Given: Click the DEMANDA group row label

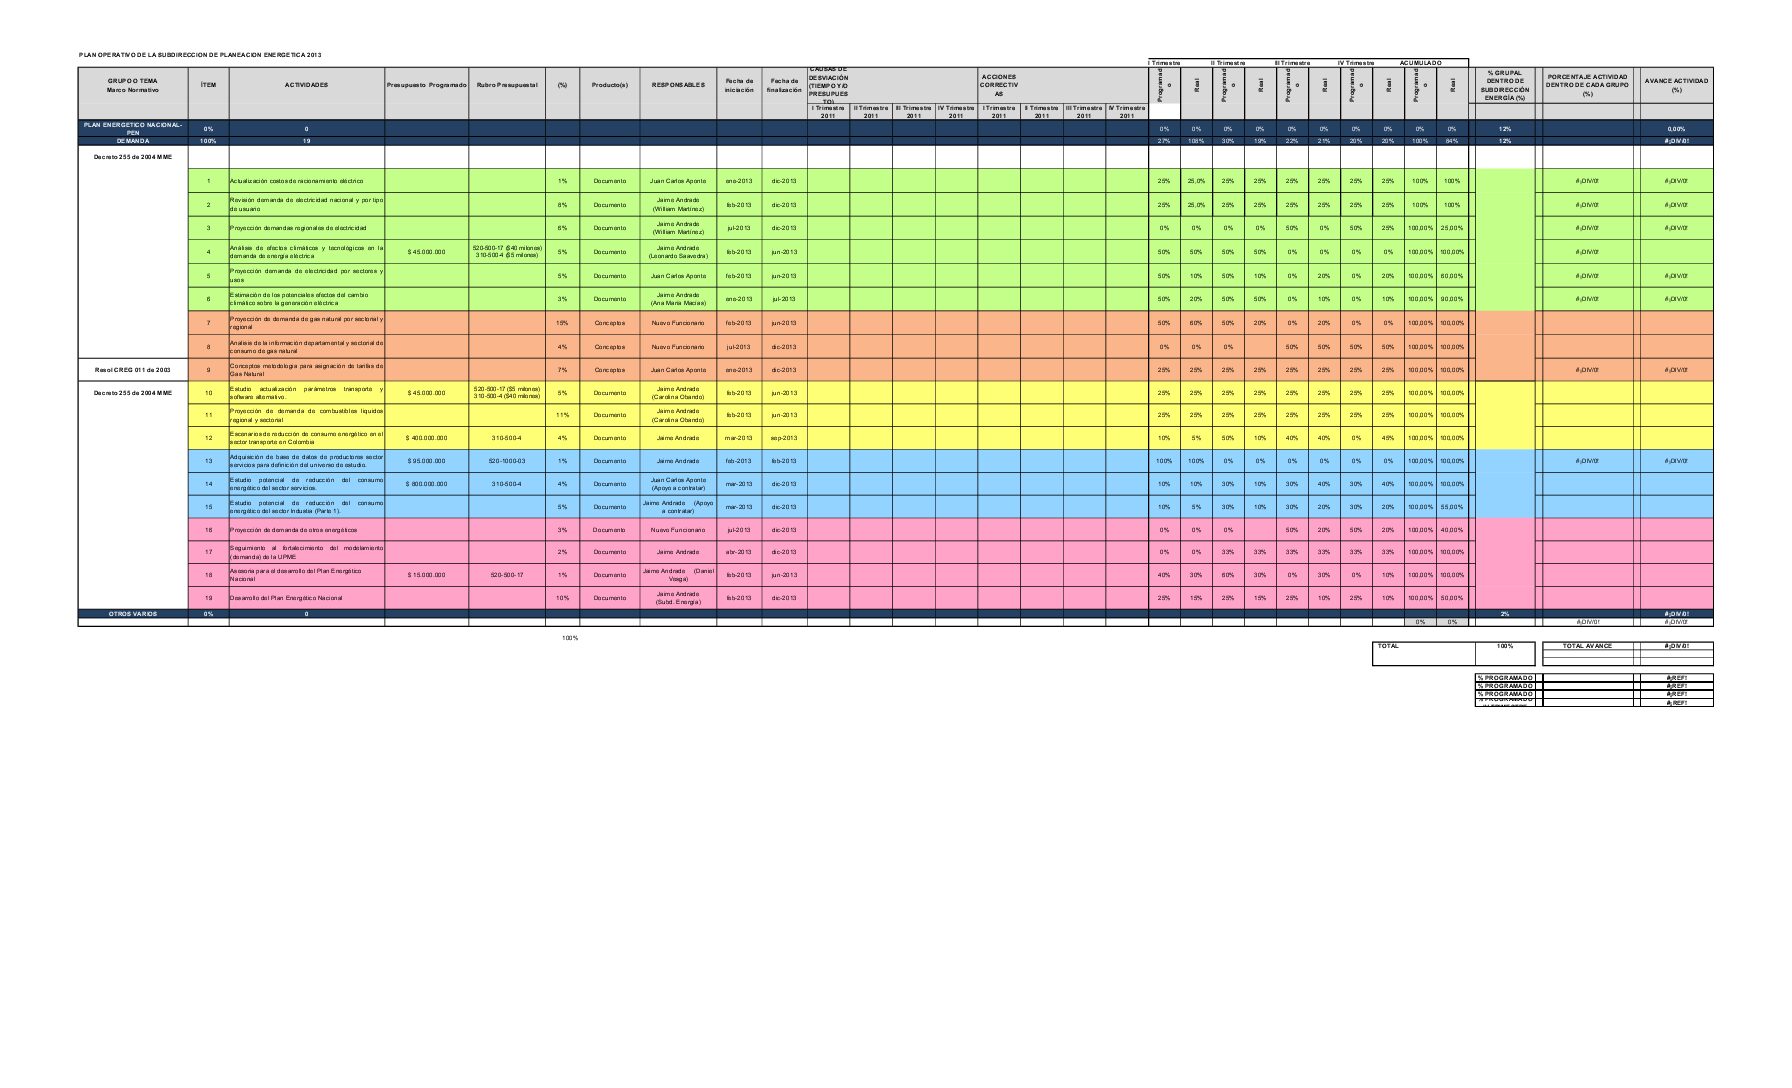Looking at the screenshot, I should pos(132,141).
